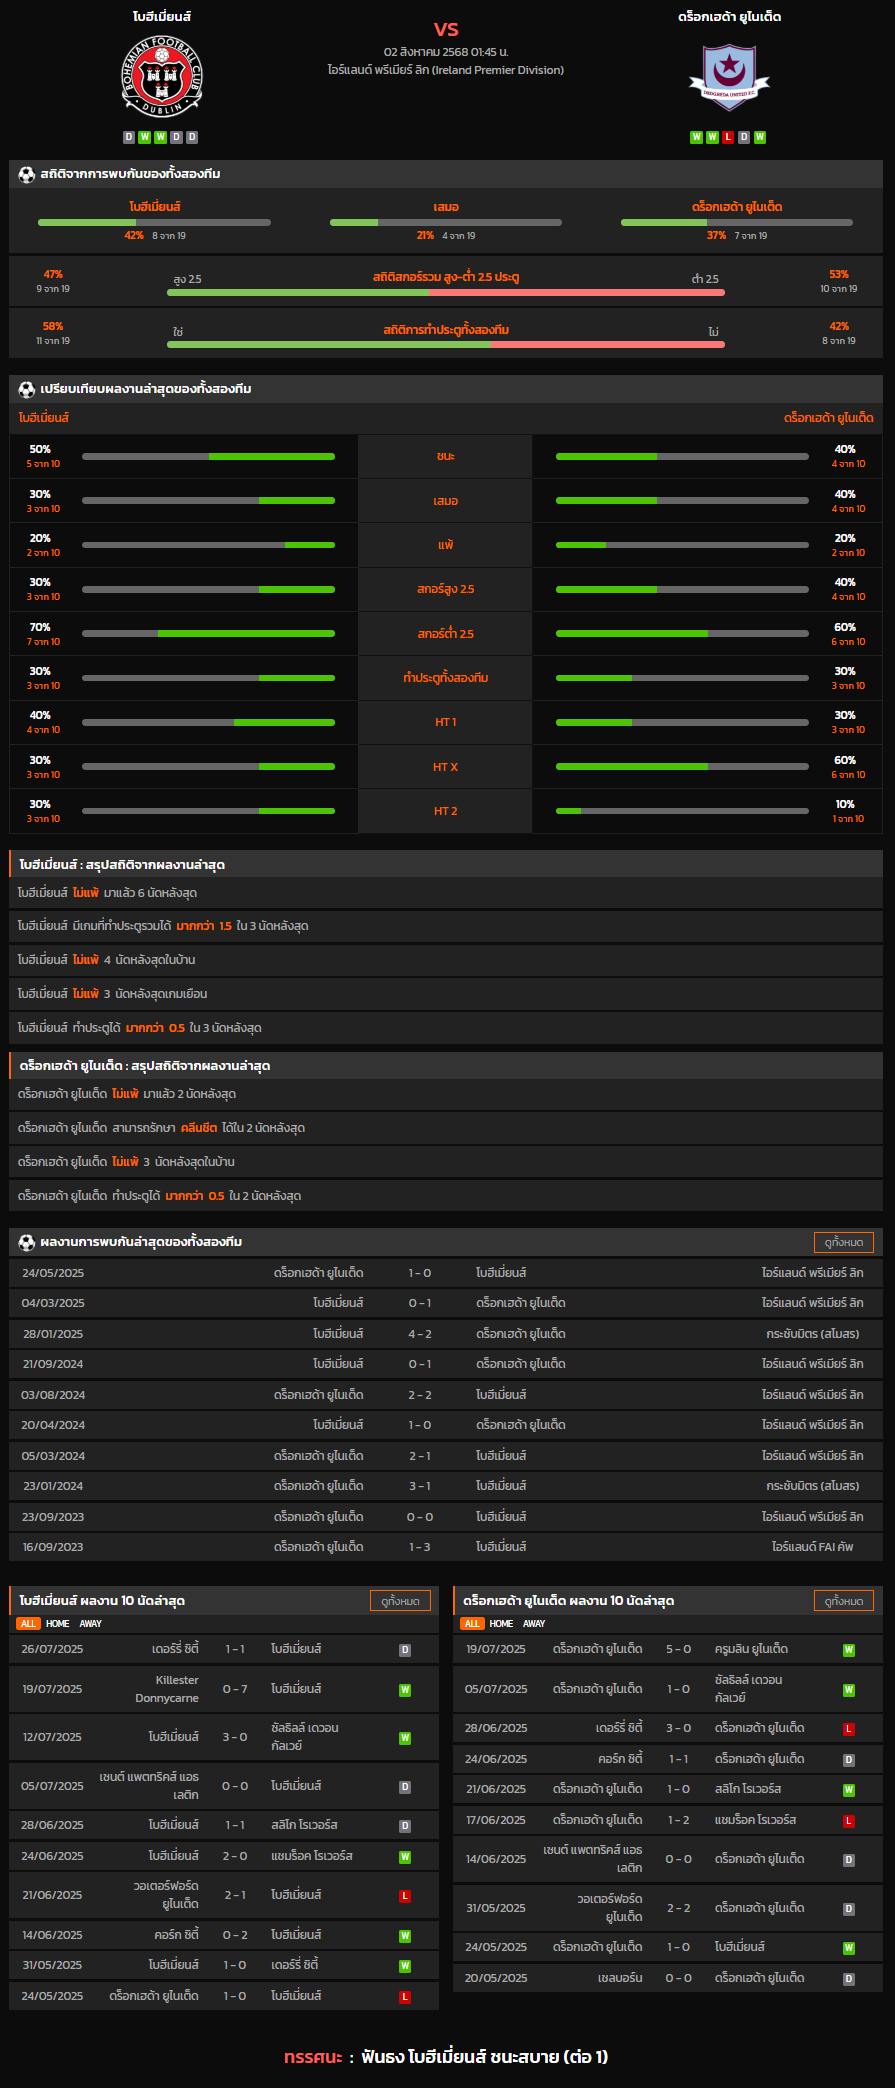Click the 0 - 7 score in Killester Donnycarne row

(235, 1689)
